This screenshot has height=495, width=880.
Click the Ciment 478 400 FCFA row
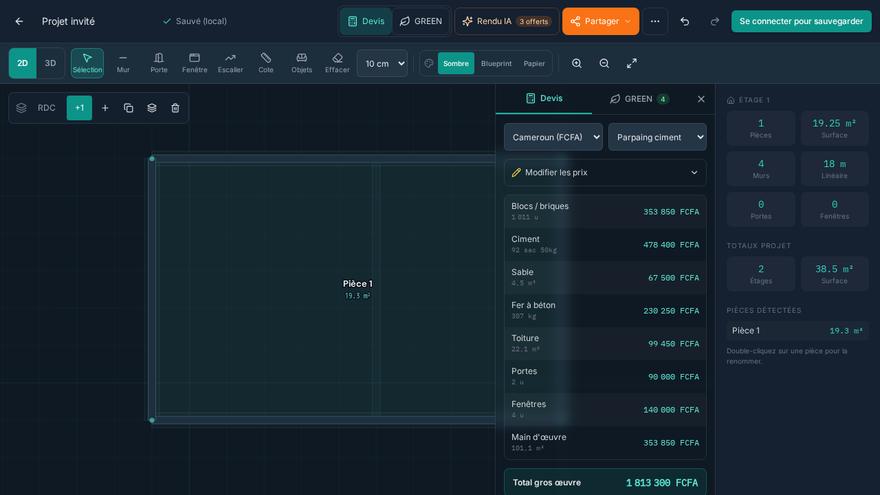(605, 244)
